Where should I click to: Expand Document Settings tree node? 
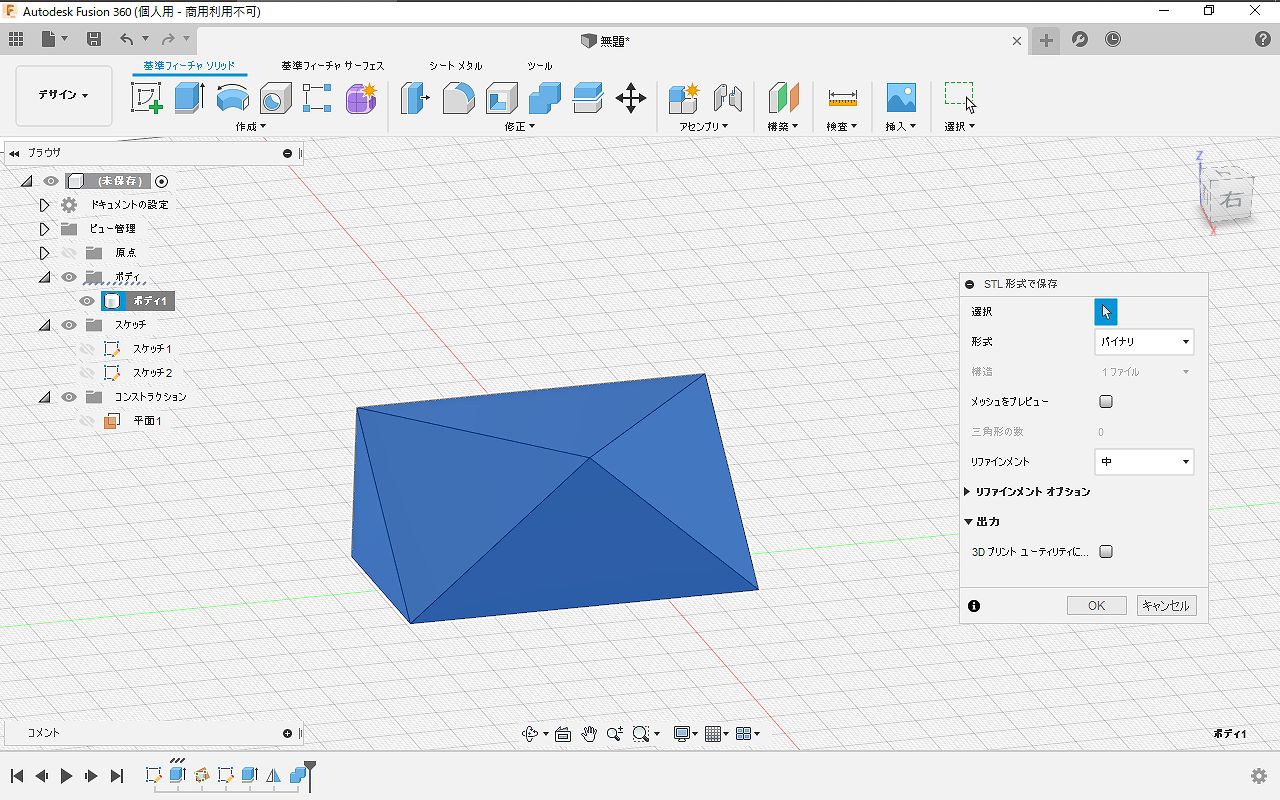pos(44,205)
